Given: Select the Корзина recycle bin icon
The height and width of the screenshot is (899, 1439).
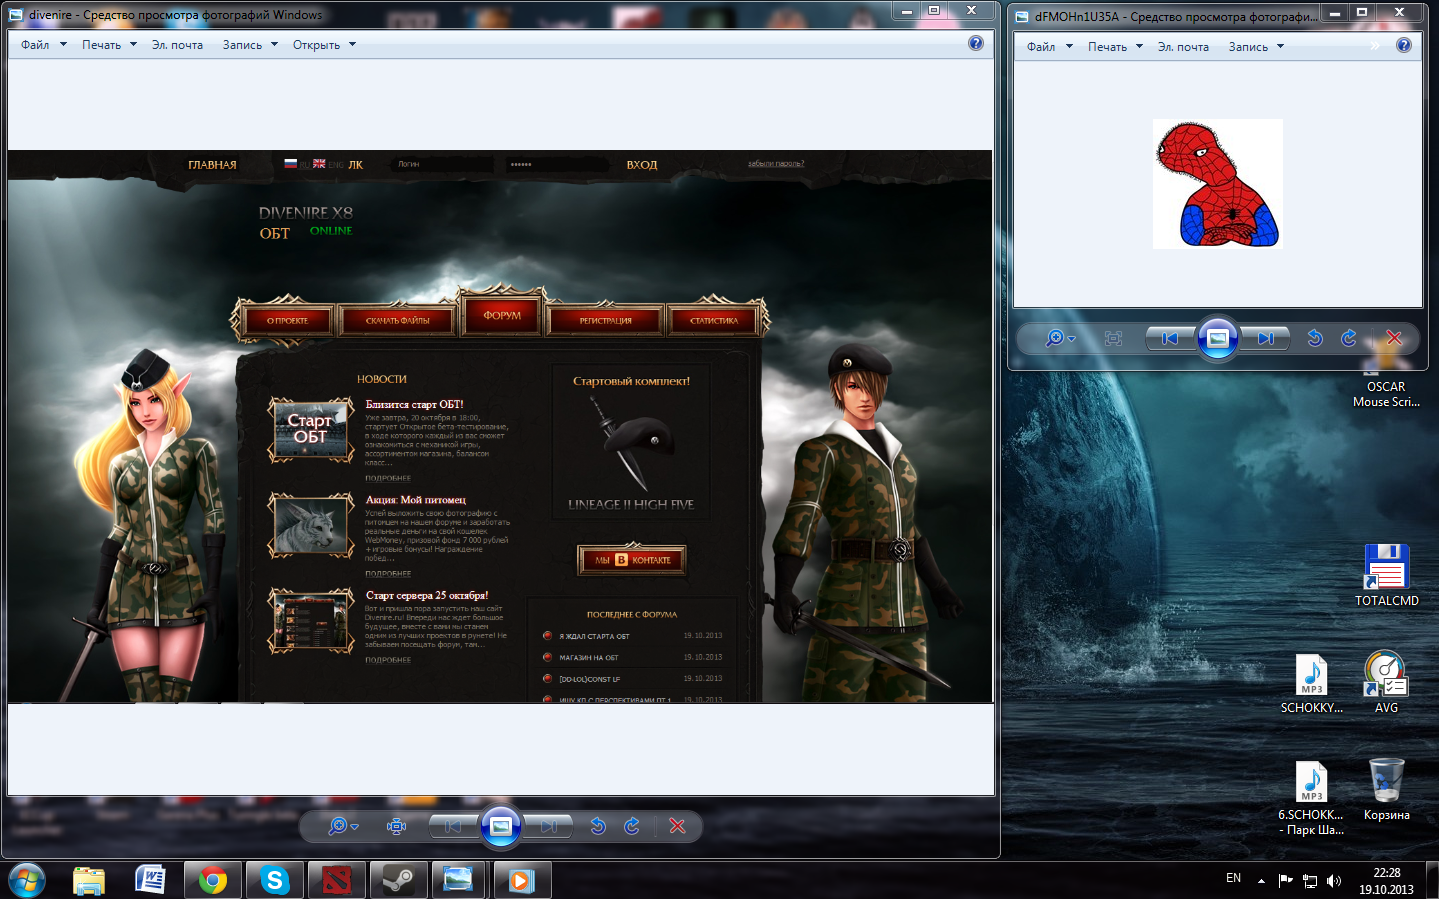Looking at the screenshot, I should 1387,789.
